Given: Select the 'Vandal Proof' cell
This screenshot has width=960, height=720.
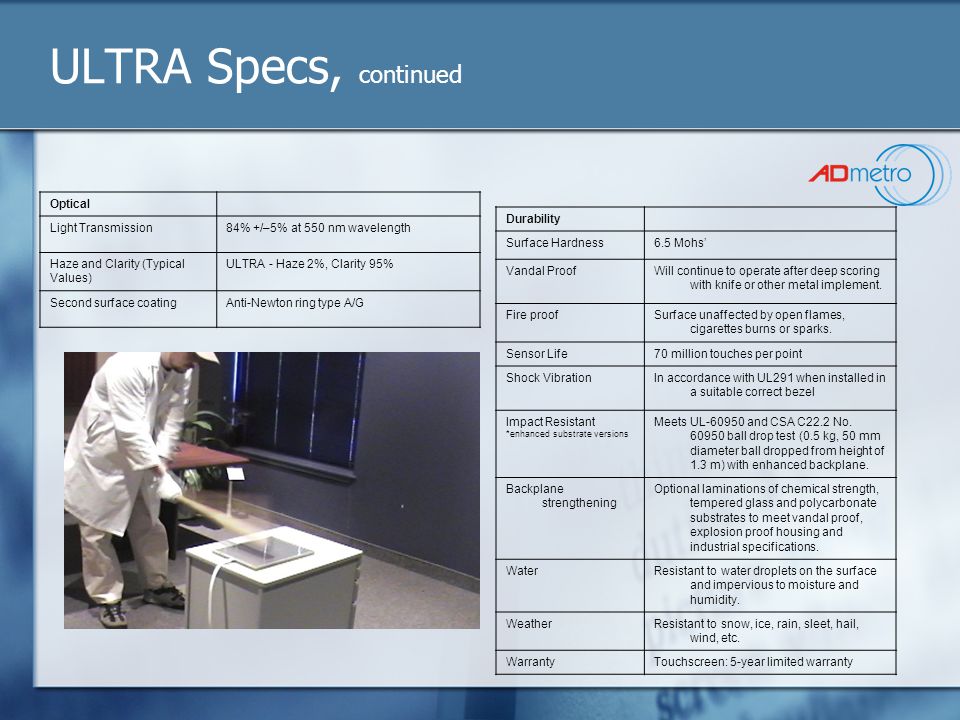Looking at the screenshot, I should pyautogui.click(x=570, y=282).
